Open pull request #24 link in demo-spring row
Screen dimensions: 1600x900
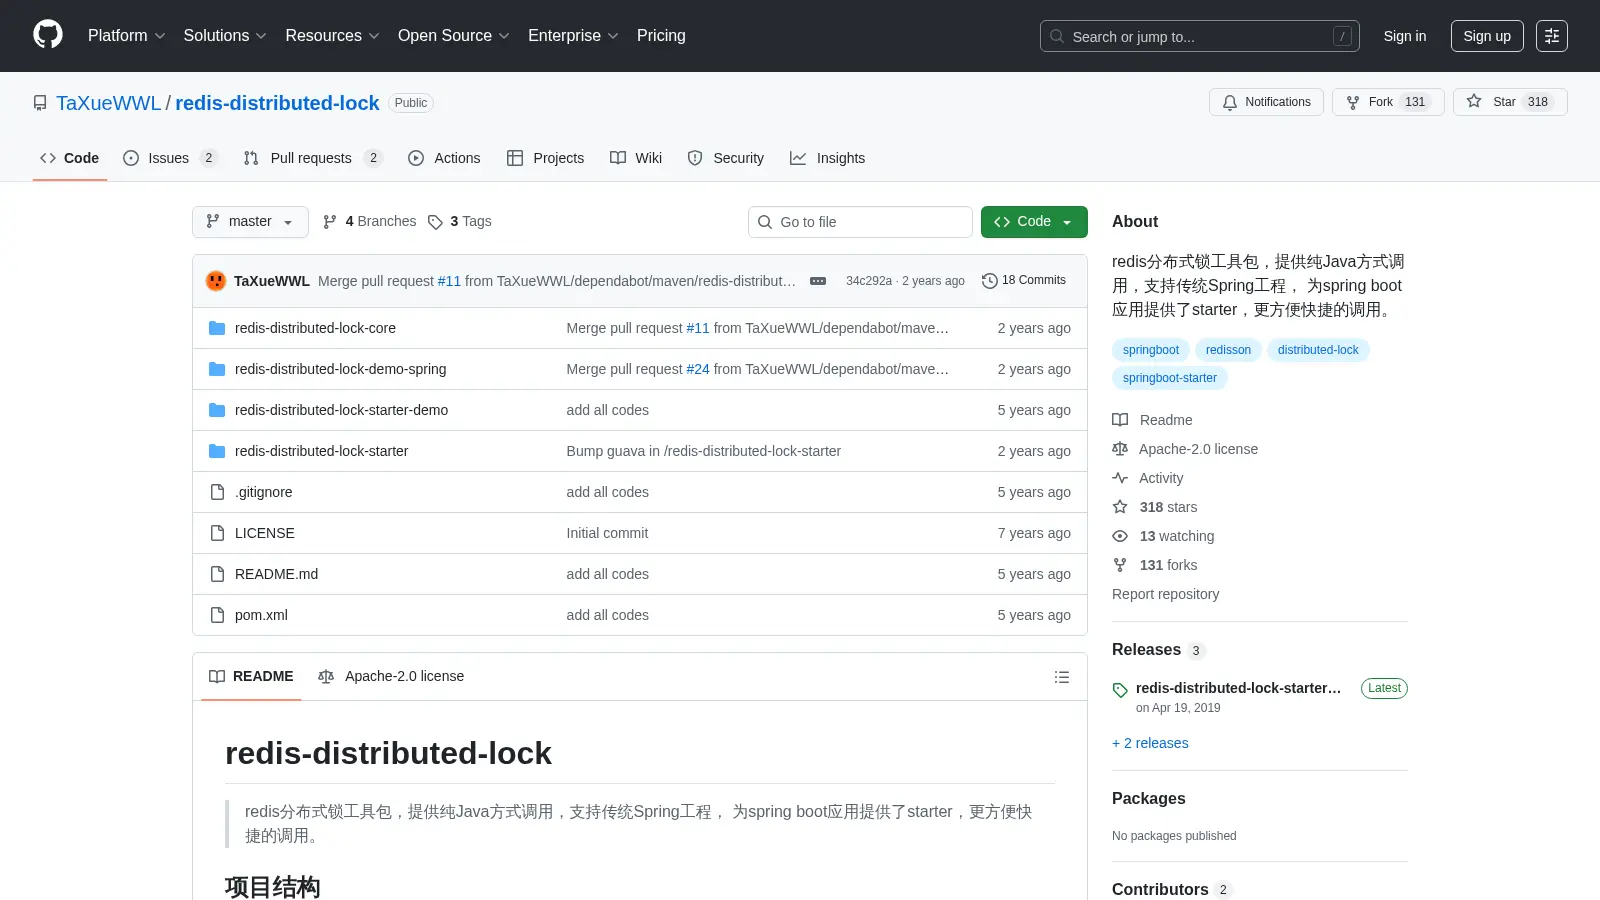pos(698,369)
